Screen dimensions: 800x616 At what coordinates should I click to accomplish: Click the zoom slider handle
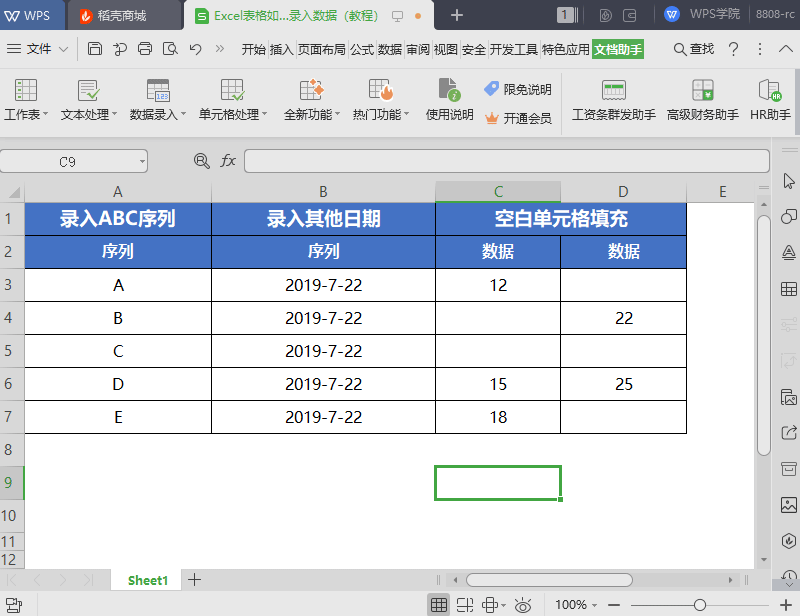pos(699,605)
